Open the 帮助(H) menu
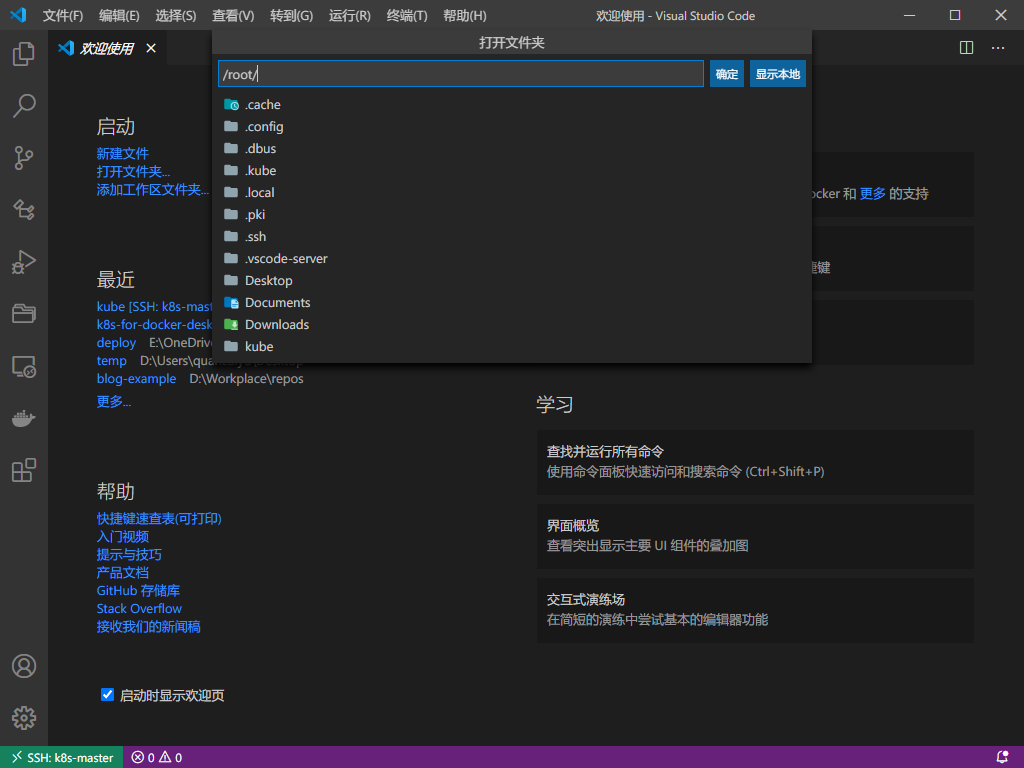 pyautogui.click(x=464, y=16)
